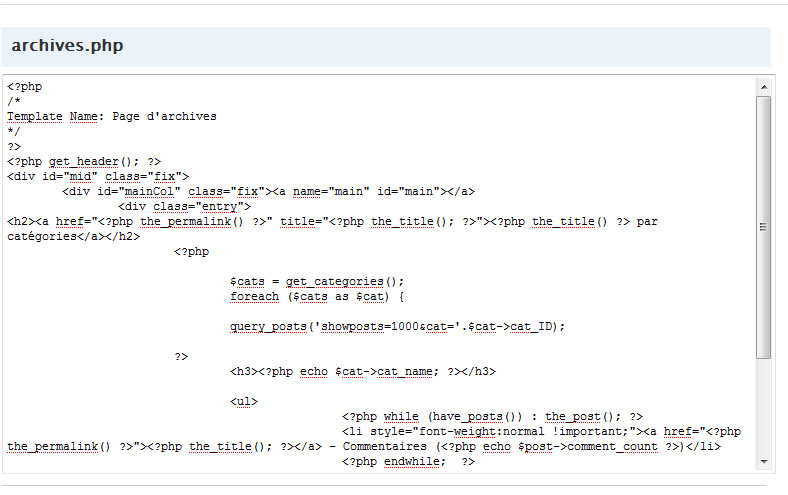Screen dimensions: 788x495
Task: Click the 'foreach ($cats as $cat) {' line
Action: pyautogui.click(x=317, y=297)
